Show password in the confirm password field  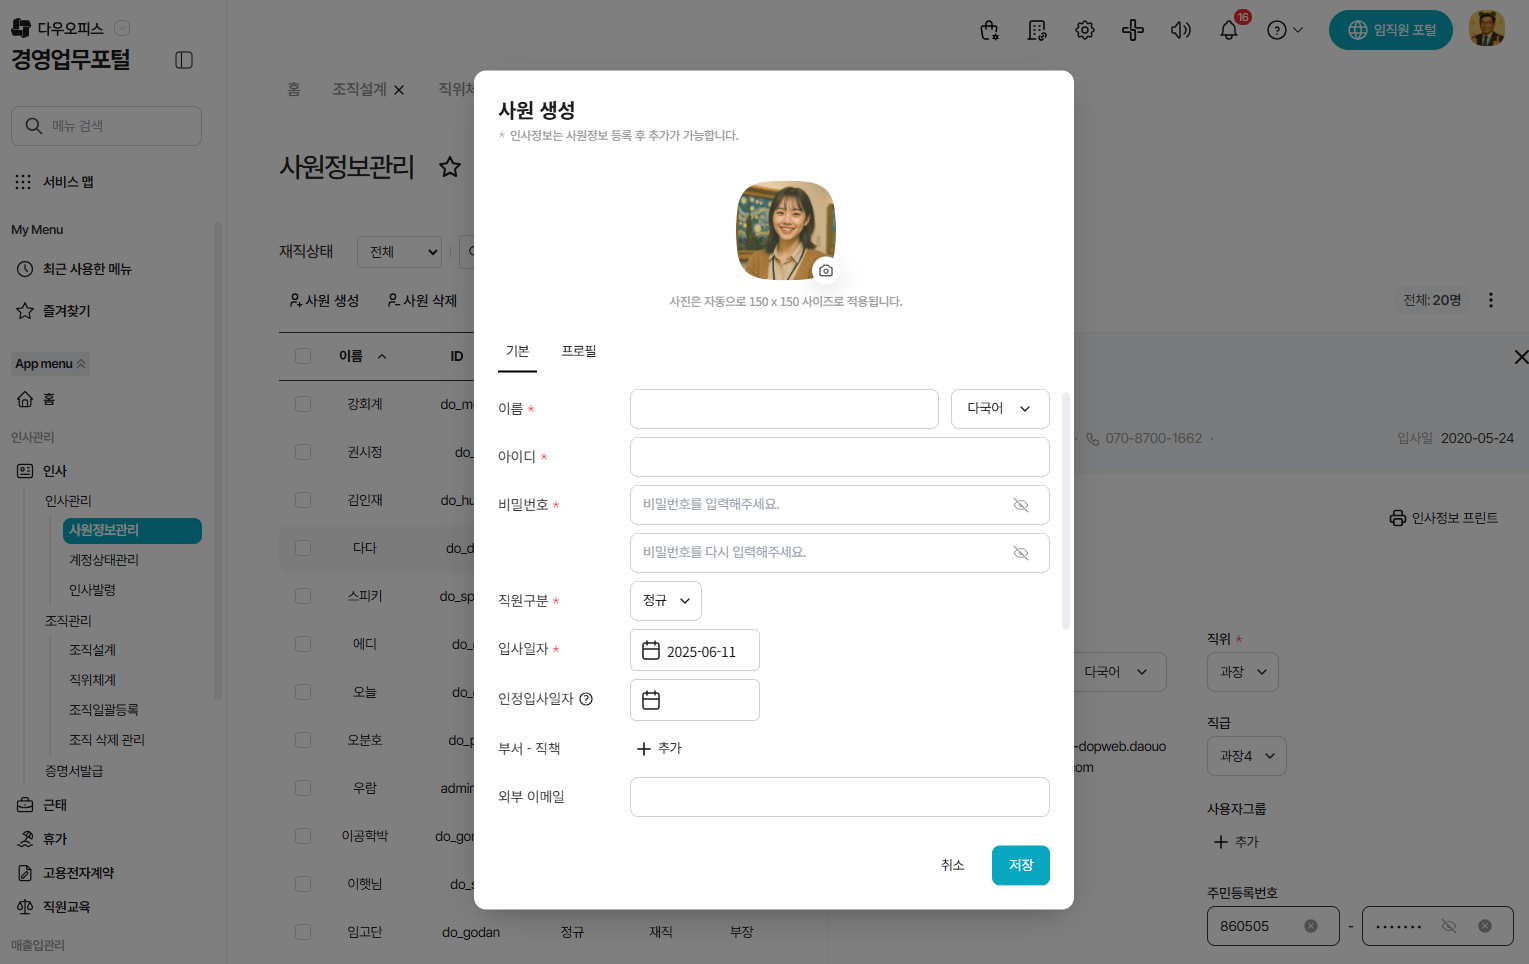coord(1021,553)
